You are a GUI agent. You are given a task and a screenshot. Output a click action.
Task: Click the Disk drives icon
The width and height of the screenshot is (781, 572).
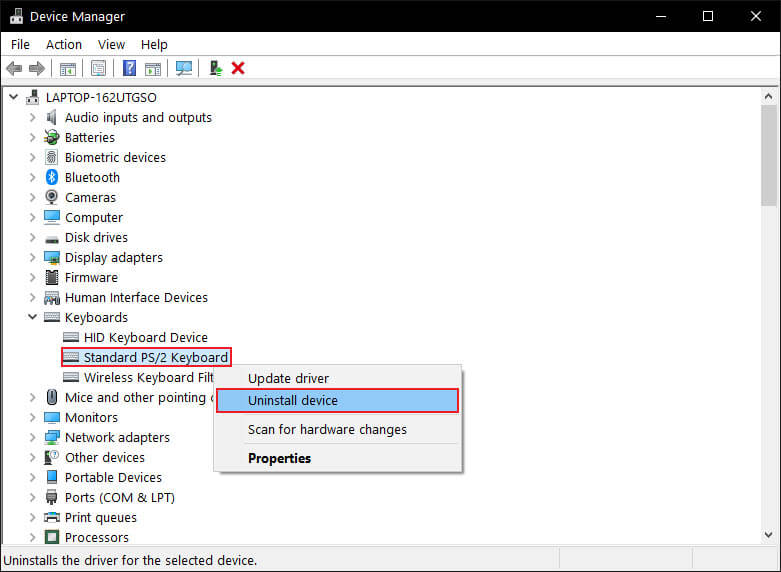pyautogui.click(x=52, y=239)
